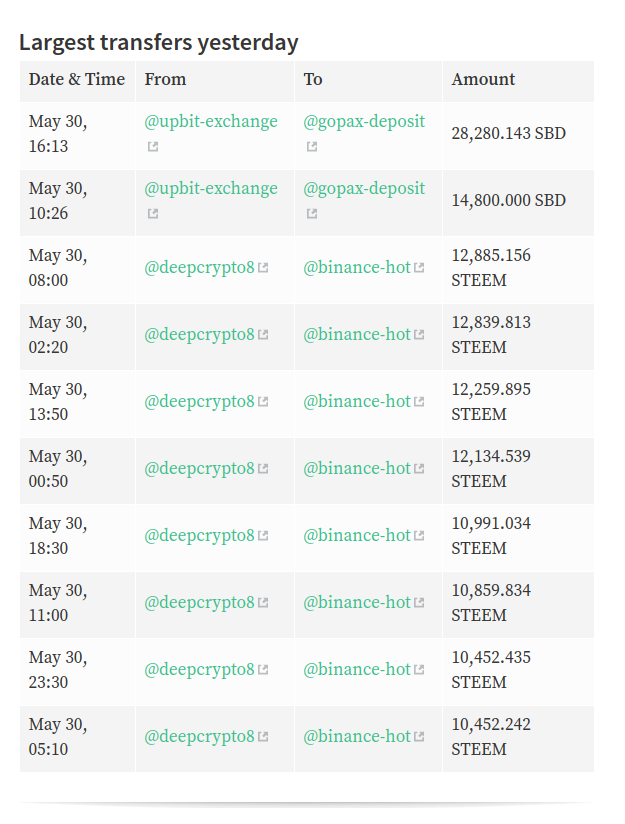
Task: Click external icon beside @deepcrypto8 at 05:10
Action: [x=263, y=737]
